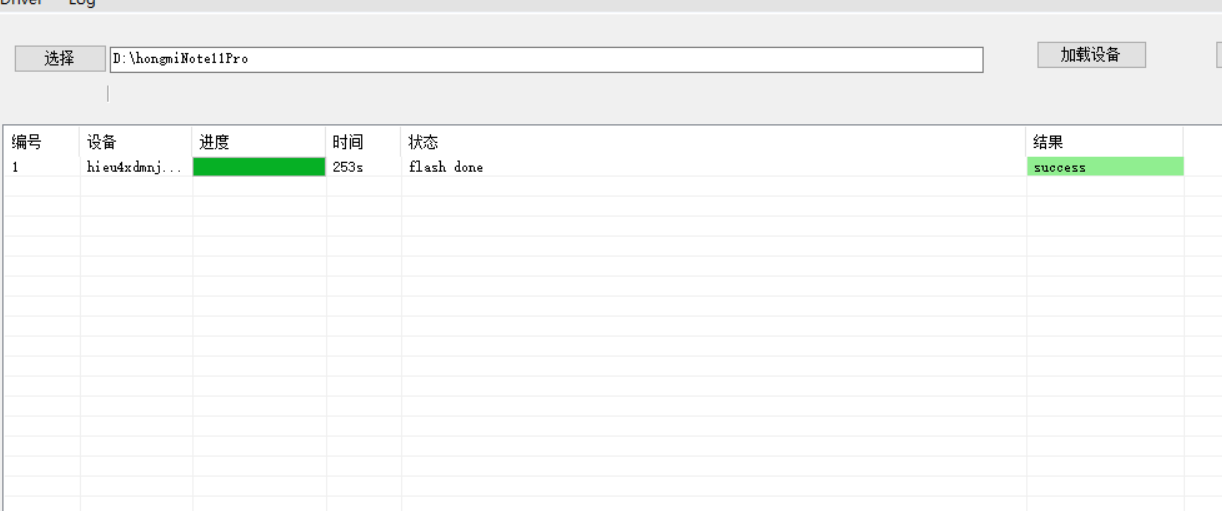Click the 时间 column header
1222x511 pixels.
[364, 142]
